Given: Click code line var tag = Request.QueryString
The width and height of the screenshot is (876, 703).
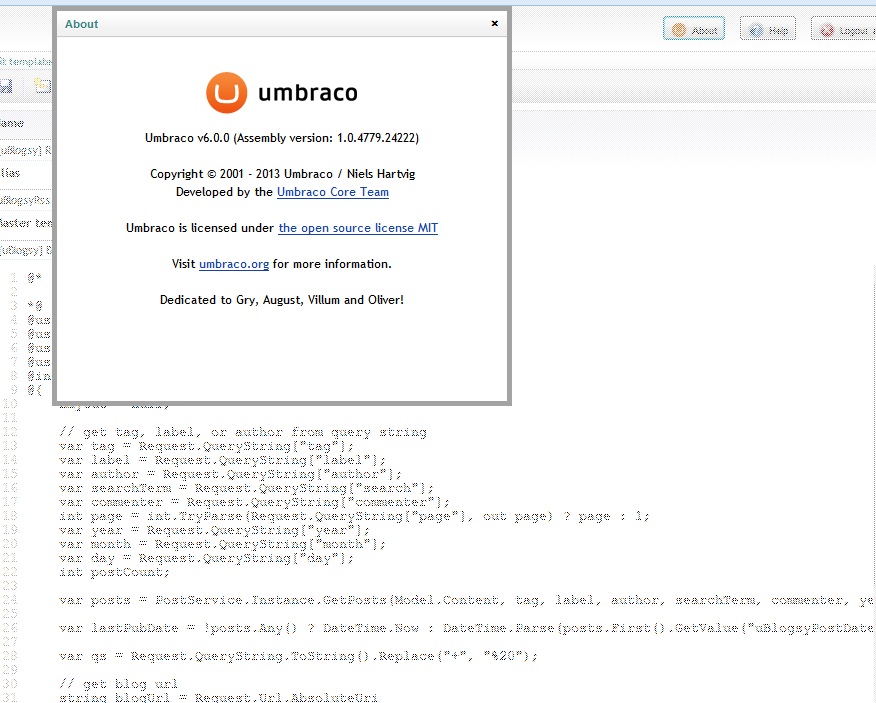Looking at the screenshot, I should pyautogui.click(x=206, y=446).
